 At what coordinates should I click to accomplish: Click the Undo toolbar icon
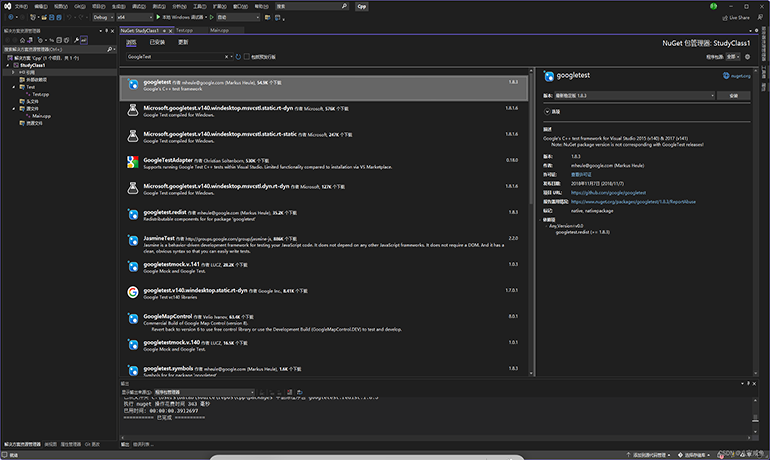tap(69, 17)
